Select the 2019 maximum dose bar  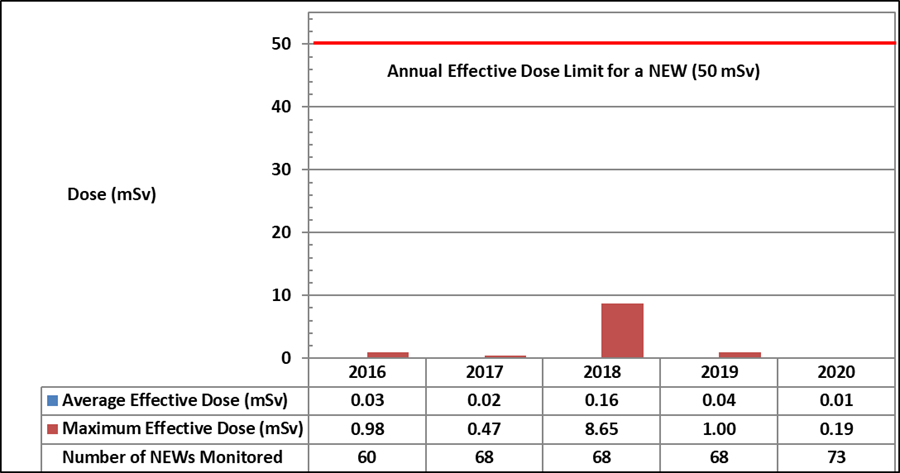(x=740, y=354)
